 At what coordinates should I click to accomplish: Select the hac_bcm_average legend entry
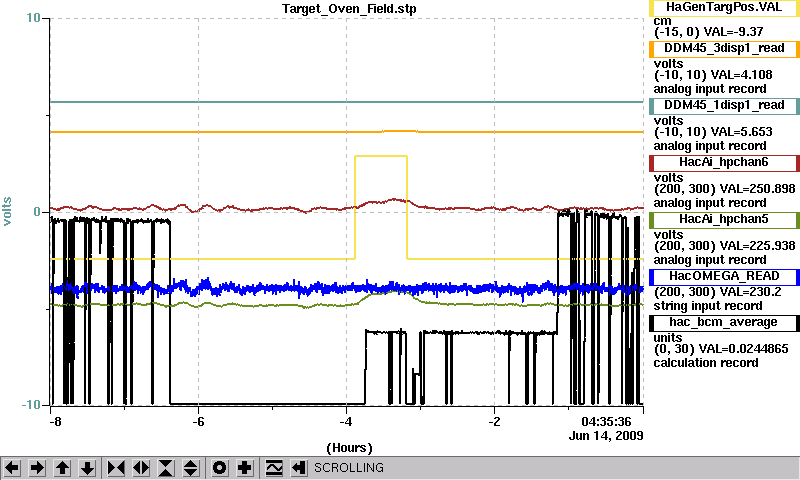[724, 323]
